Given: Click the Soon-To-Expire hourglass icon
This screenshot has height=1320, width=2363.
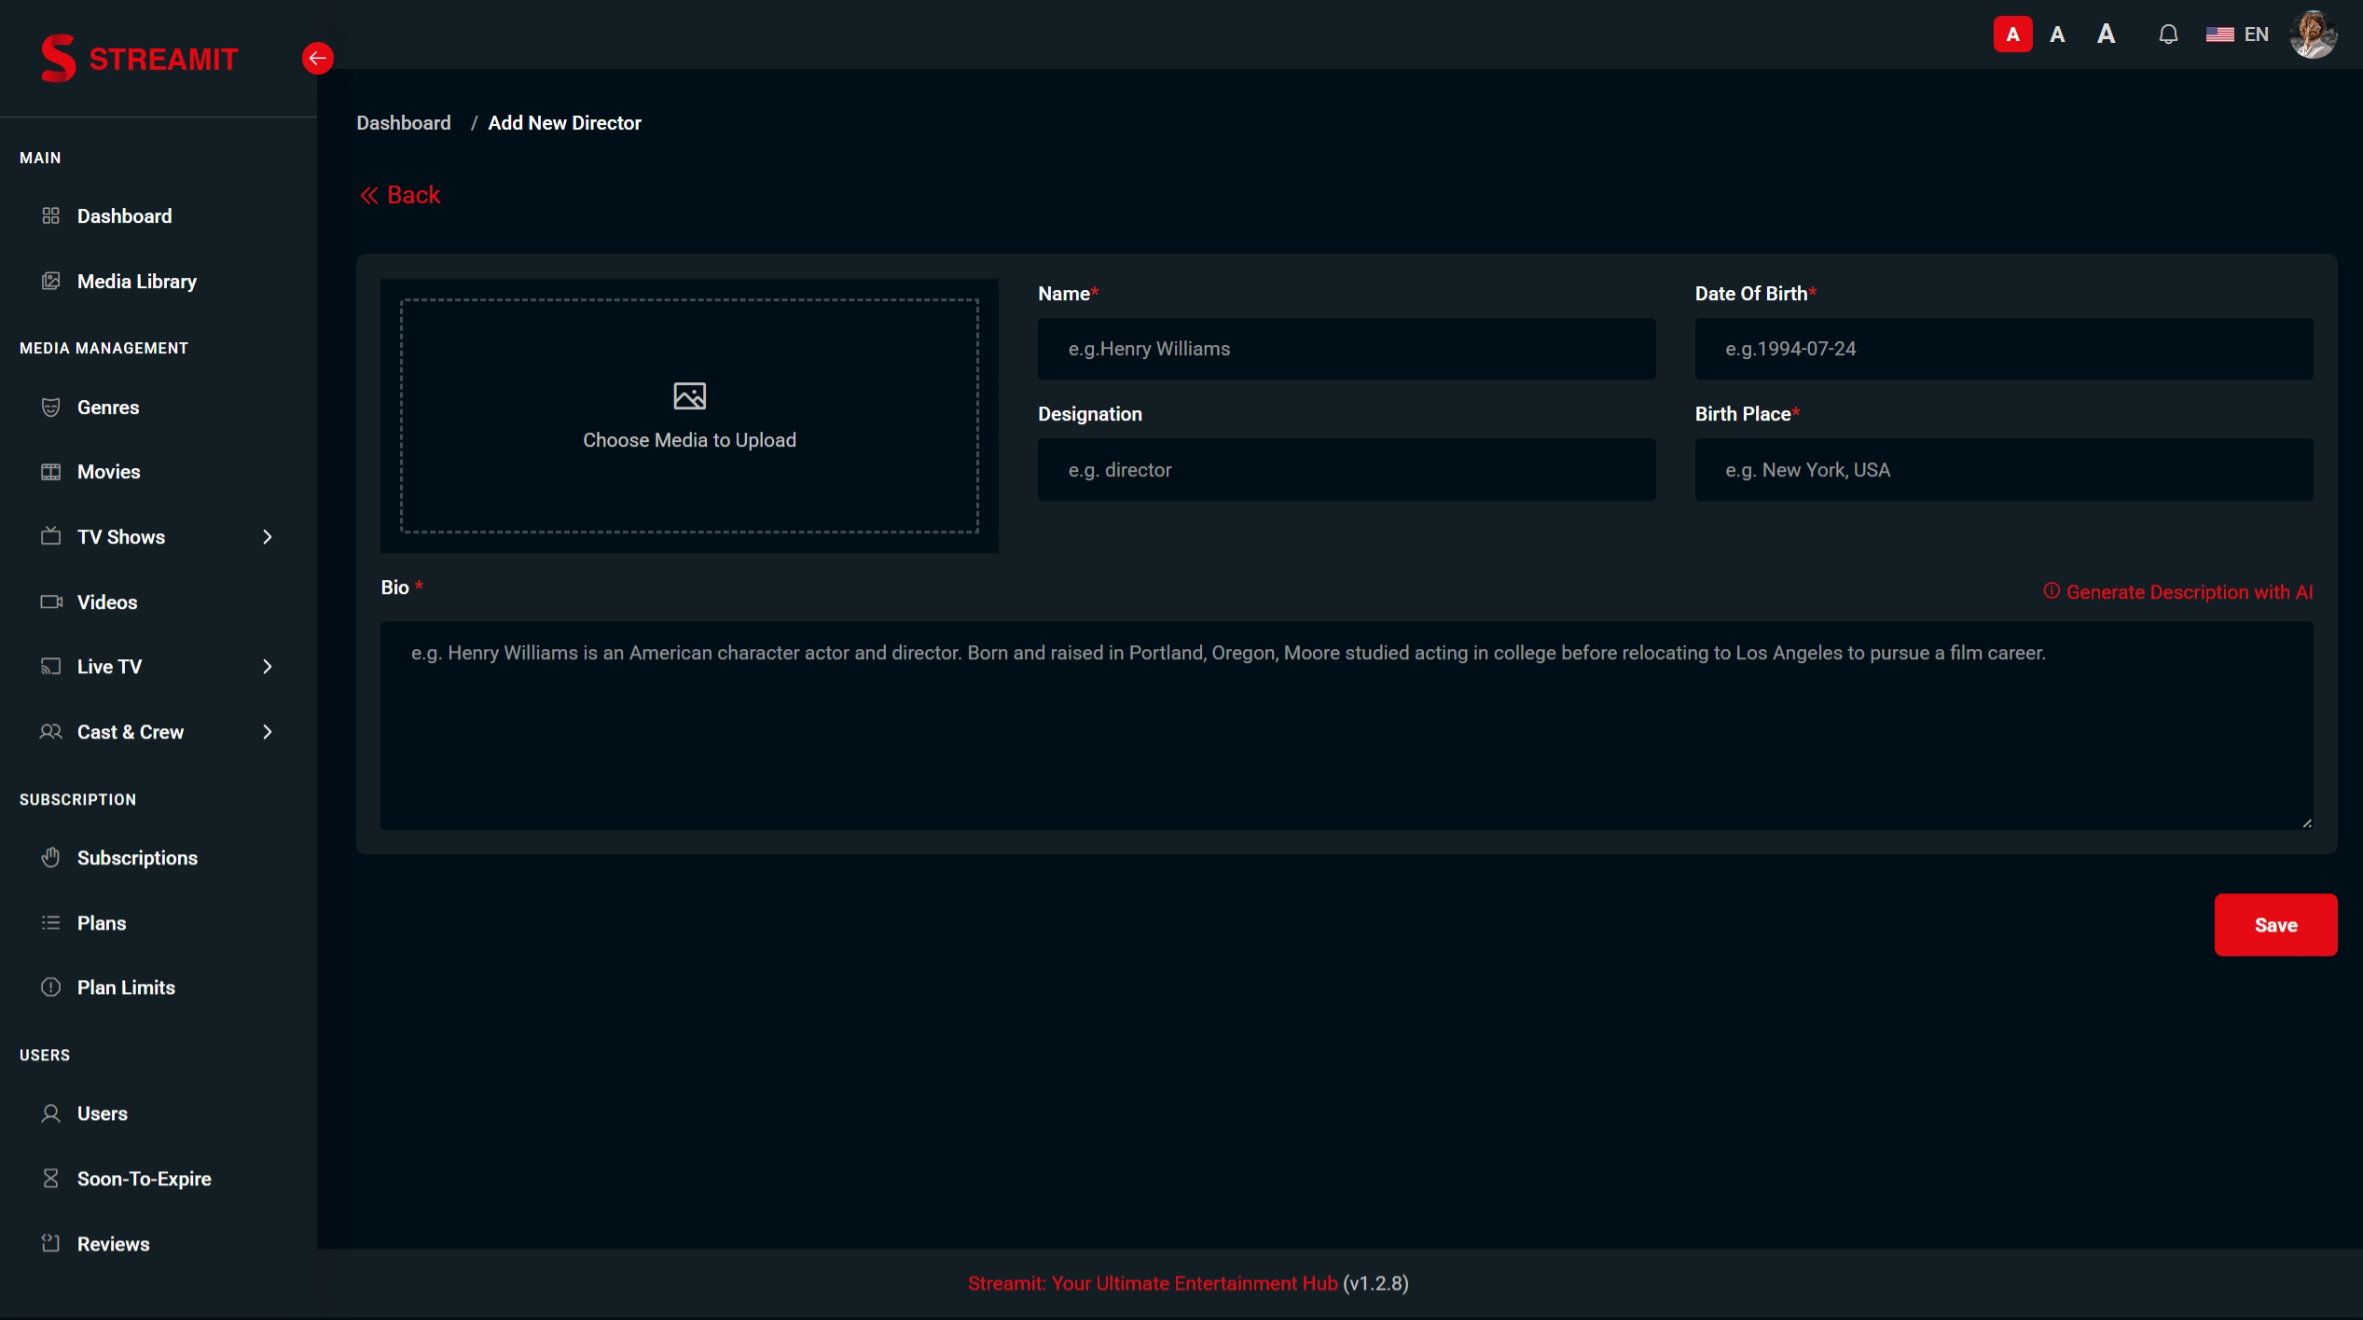Looking at the screenshot, I should click(51, 1179).
